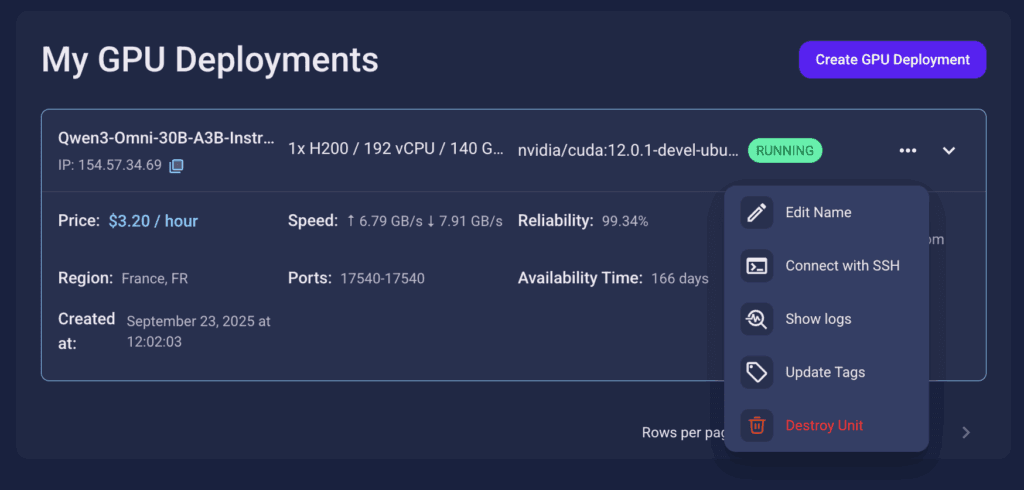1024x490 pixels.
Task: Click the tag icon beside Update Tags
Action: coord(757,372)
